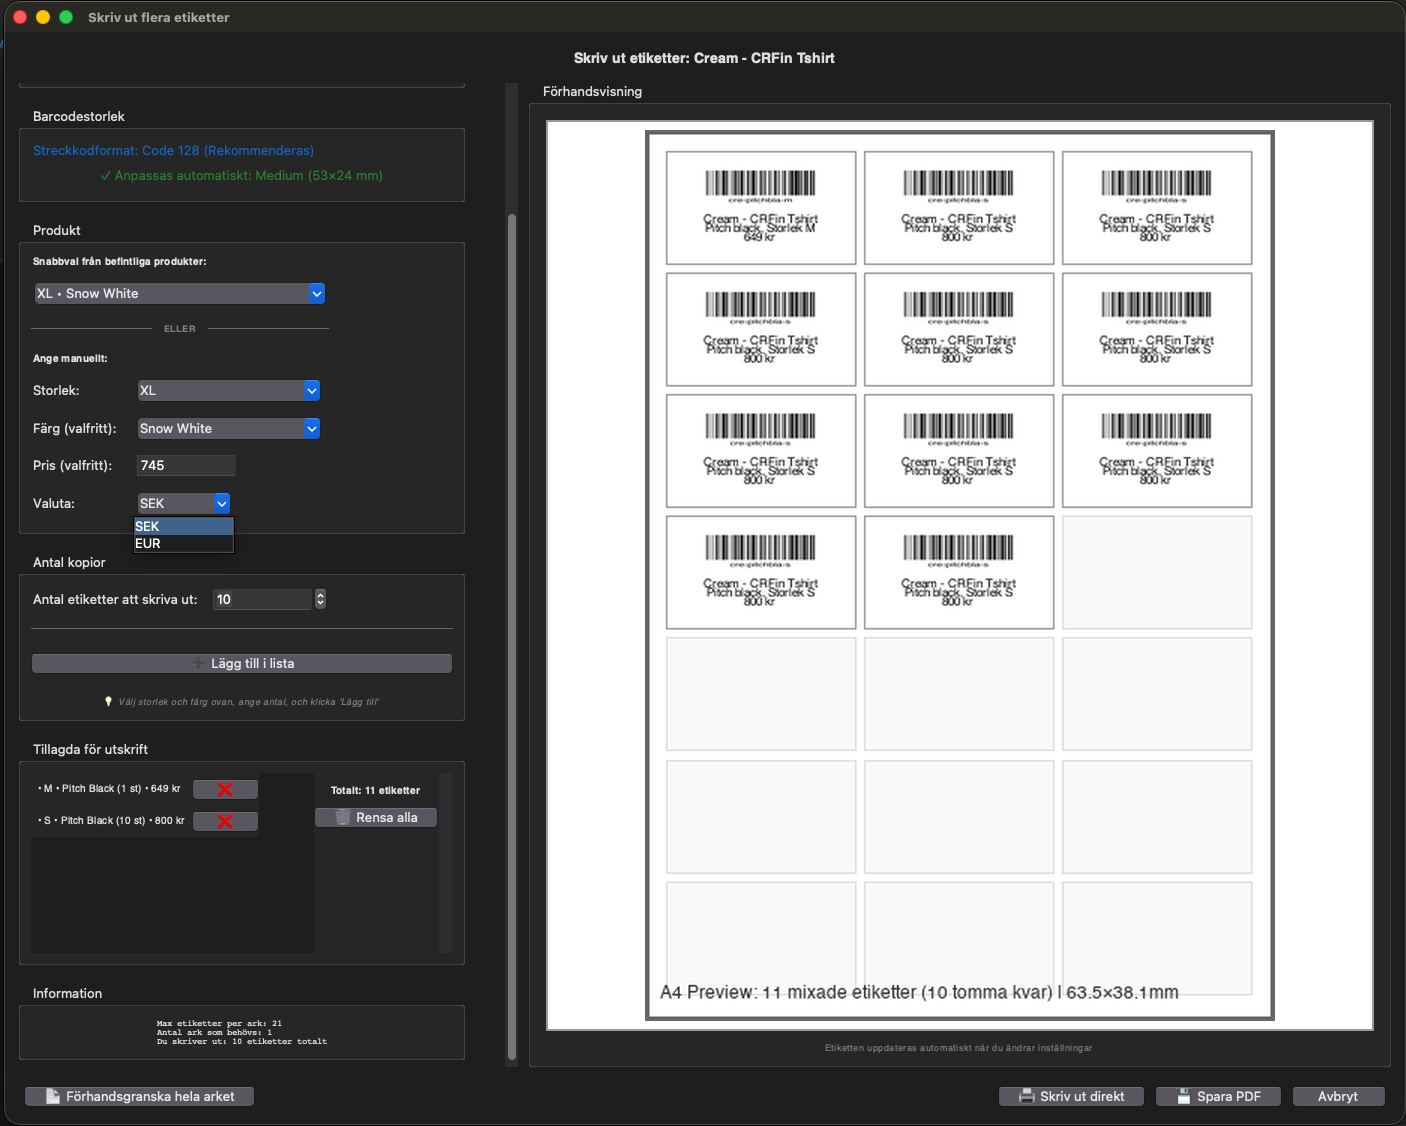Click the hint text about Lägg till
The height and width of the screenshot is (1126, 1406).
(242, 702)
